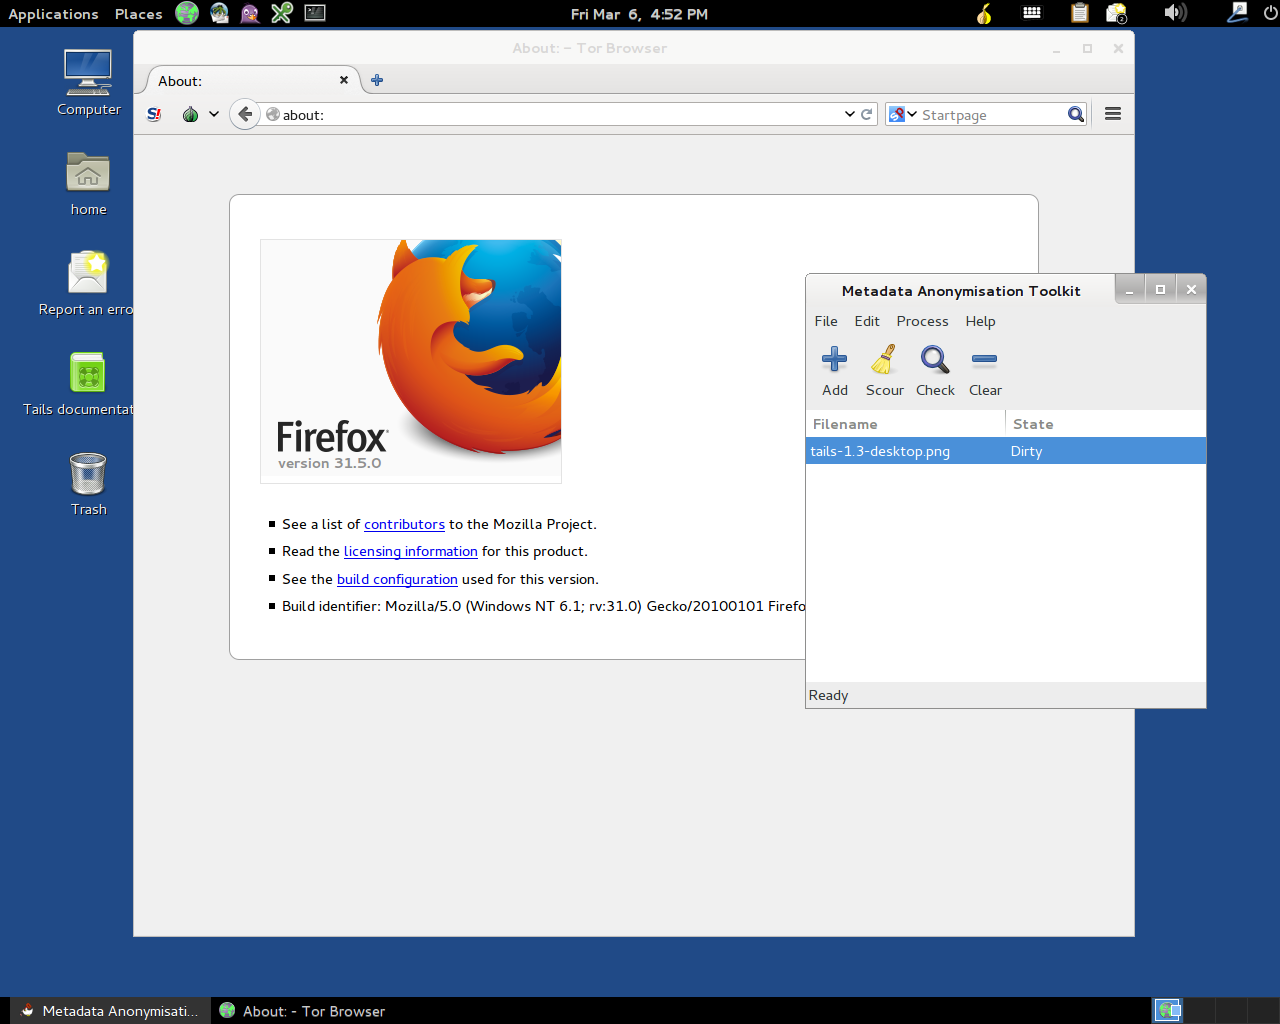The image size is (1280, 1024).
Task: Launch the Terminal from the top panel
Action: point(315,13)
